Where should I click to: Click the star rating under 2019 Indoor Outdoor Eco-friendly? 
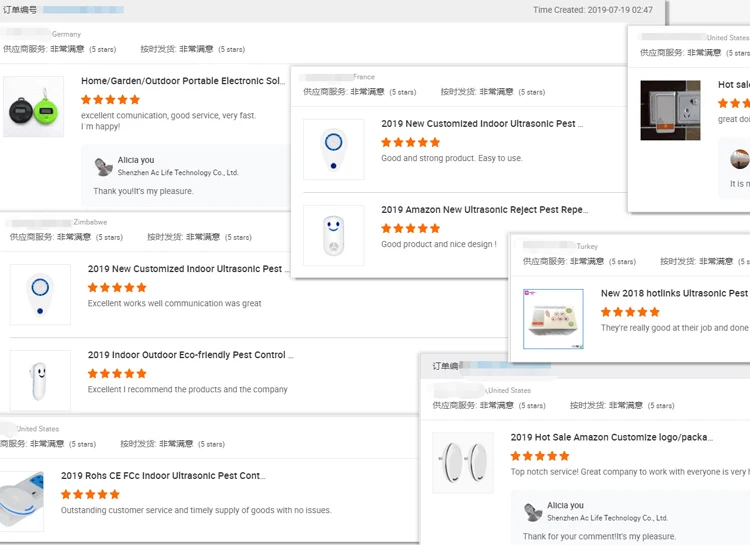point(117,374)
